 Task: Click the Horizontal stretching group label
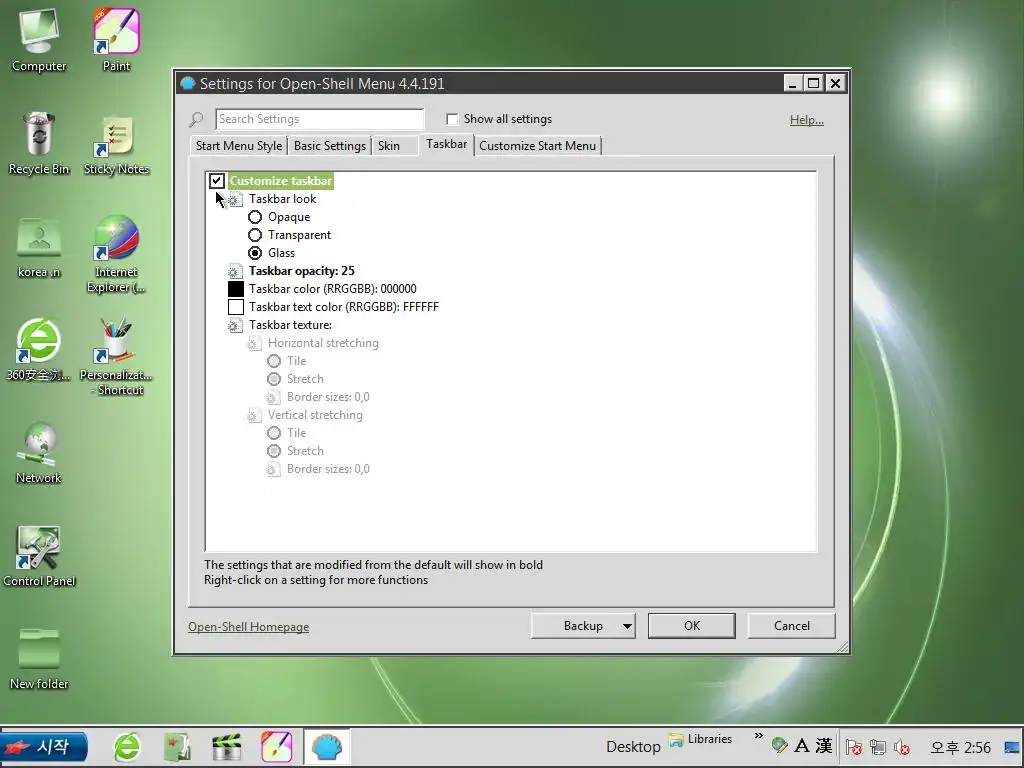[x=323, y=343]
